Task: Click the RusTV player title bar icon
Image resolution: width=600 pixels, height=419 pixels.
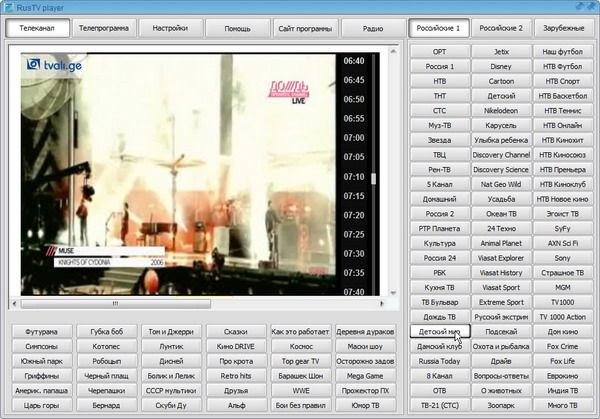Action: 8,7
